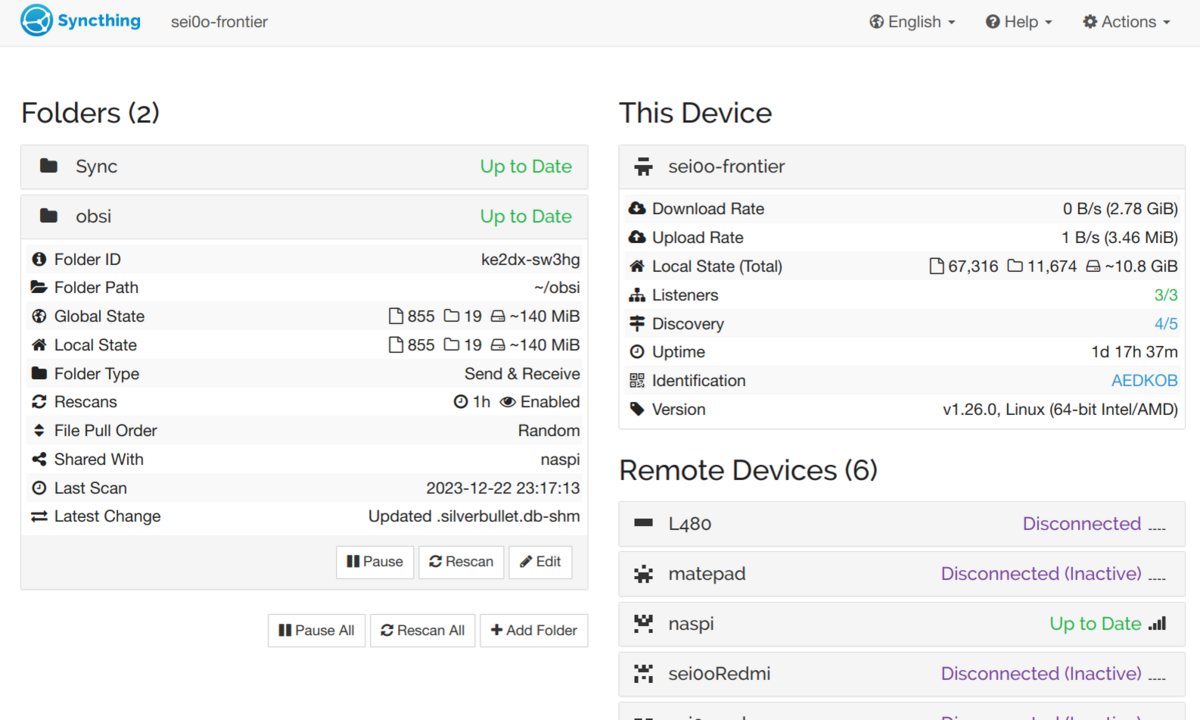The height and width of the screenshot is (720, 1200).
Task: Click the Listeners sitemap icon
Action: 637,295
